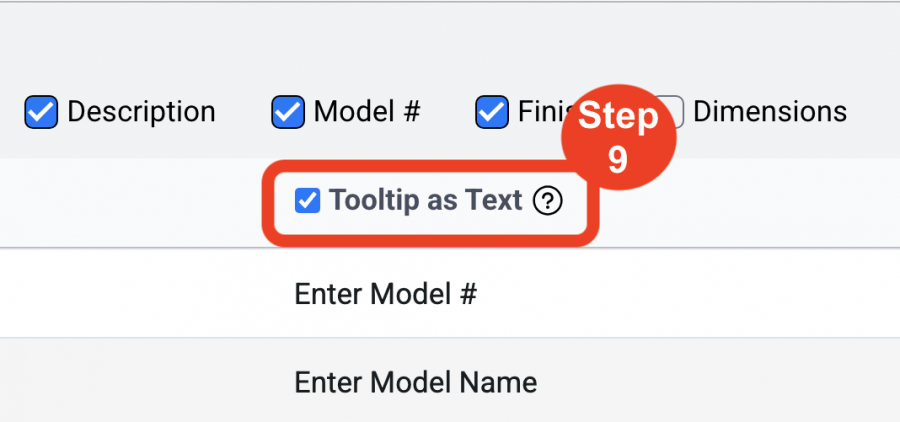Click the Tooltip as Text label
This screenshot has height=422, width=900.
[425, 201]
